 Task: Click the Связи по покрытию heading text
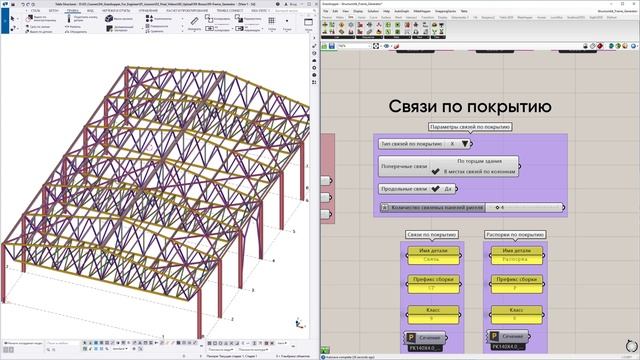[470, 106]
